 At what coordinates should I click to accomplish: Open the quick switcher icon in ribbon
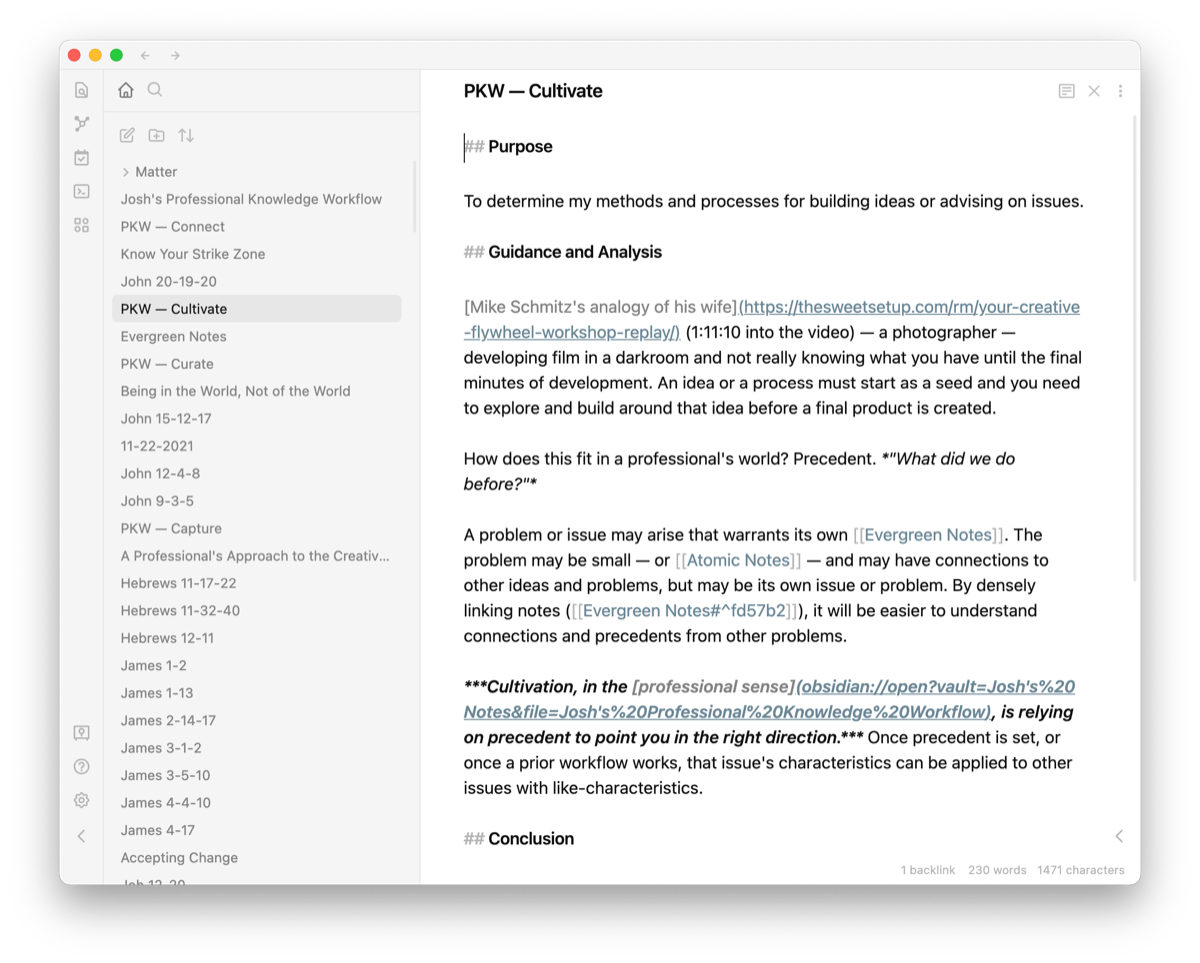[x=82, y=90]
